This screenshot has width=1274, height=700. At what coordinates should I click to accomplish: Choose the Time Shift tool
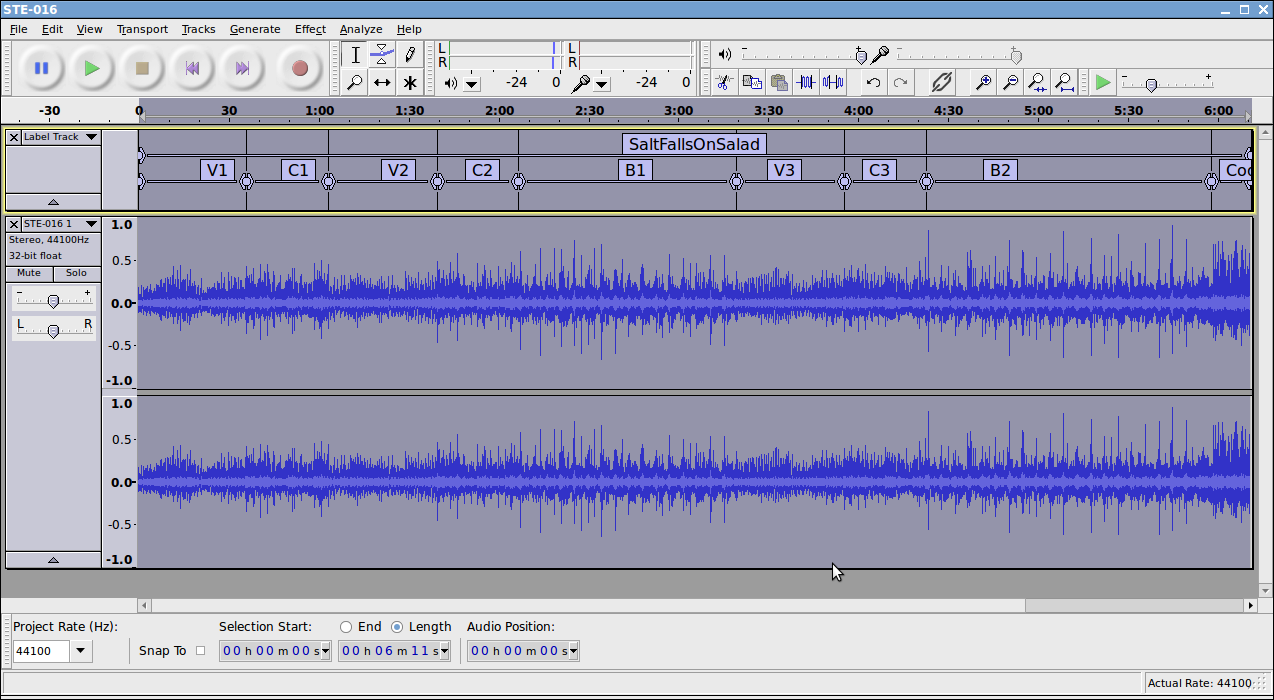click(x=381, y=82)
